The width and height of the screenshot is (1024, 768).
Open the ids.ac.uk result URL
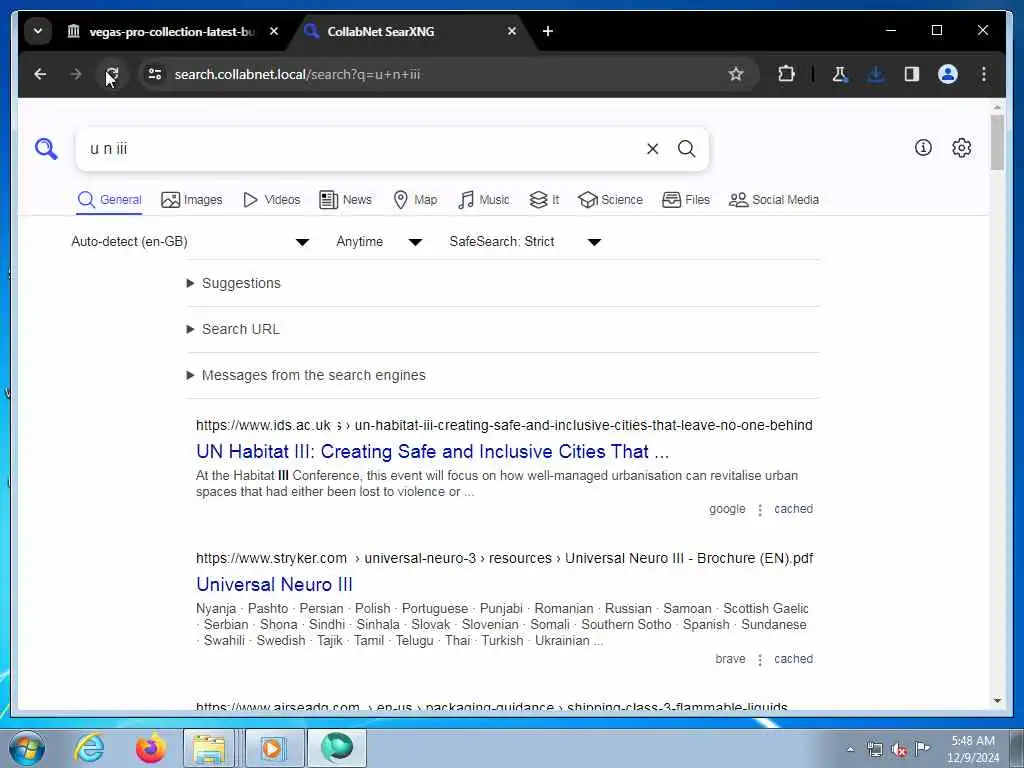click(504, 425)
